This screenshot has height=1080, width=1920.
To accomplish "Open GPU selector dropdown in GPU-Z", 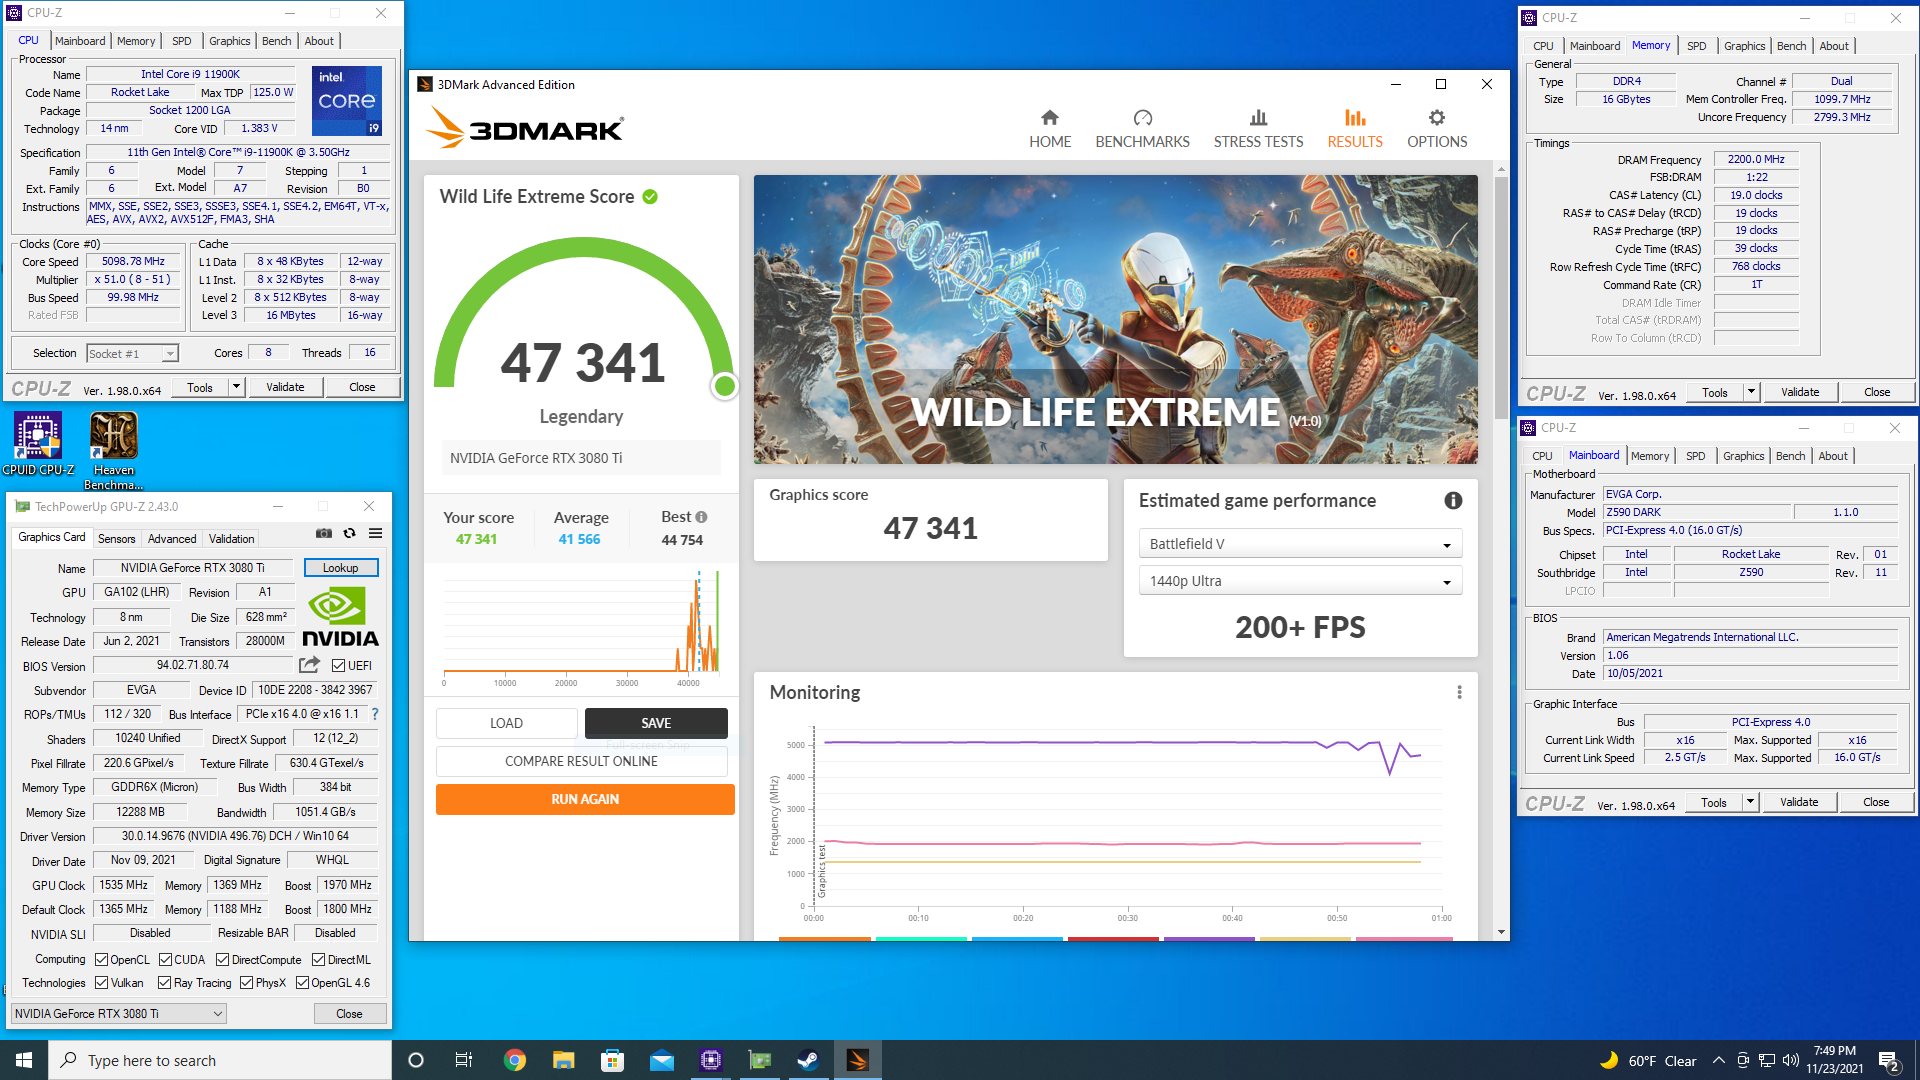I will coord(119,1013).
